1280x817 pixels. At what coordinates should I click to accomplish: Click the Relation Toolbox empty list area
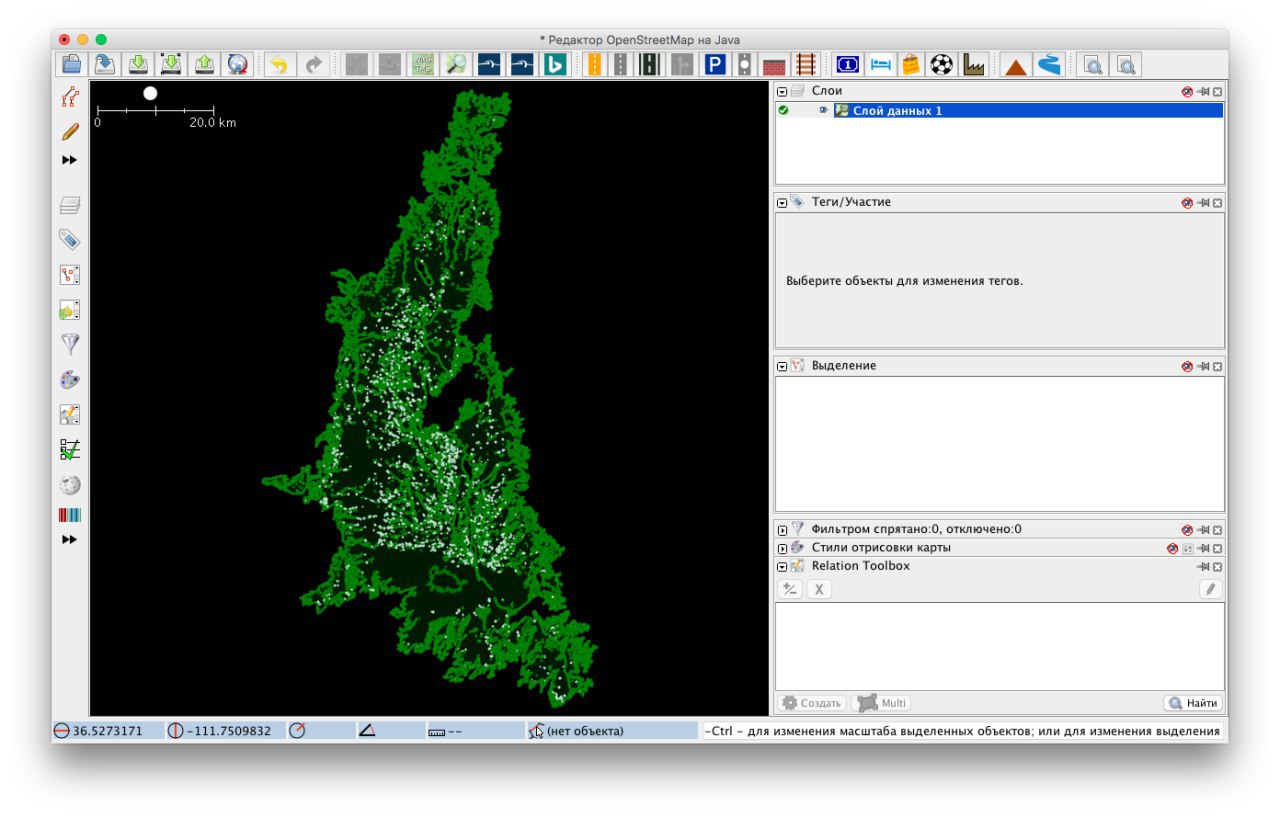click(1000, 646)
